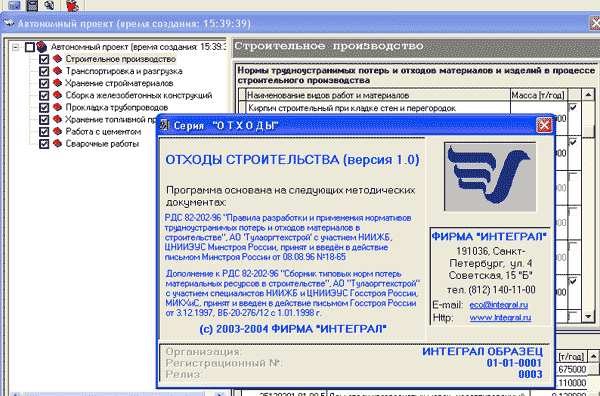
Task: Click the magnifier search icon in the top toolbar
Action: tap(49, 5)
